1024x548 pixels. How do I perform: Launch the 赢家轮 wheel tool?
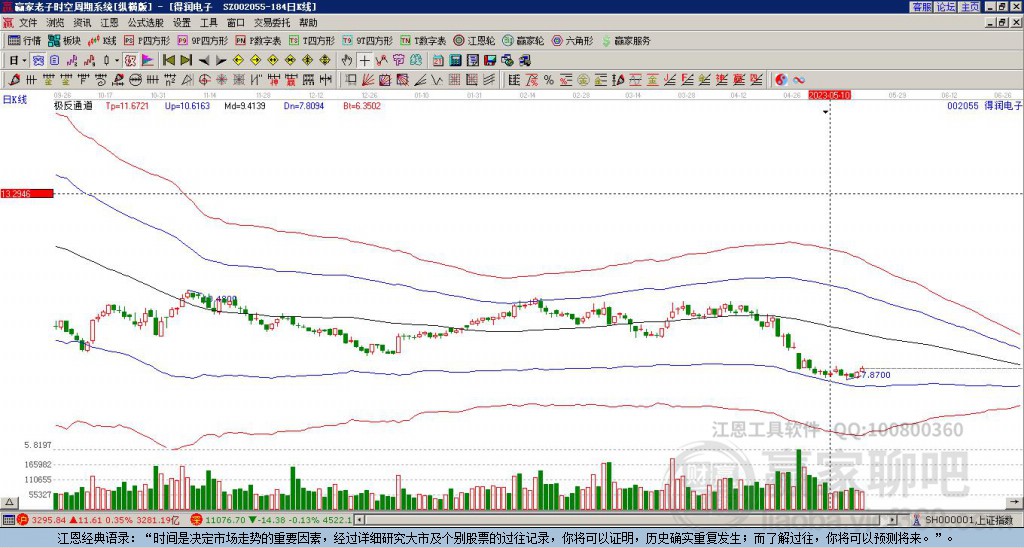click(x=523, y=40)
